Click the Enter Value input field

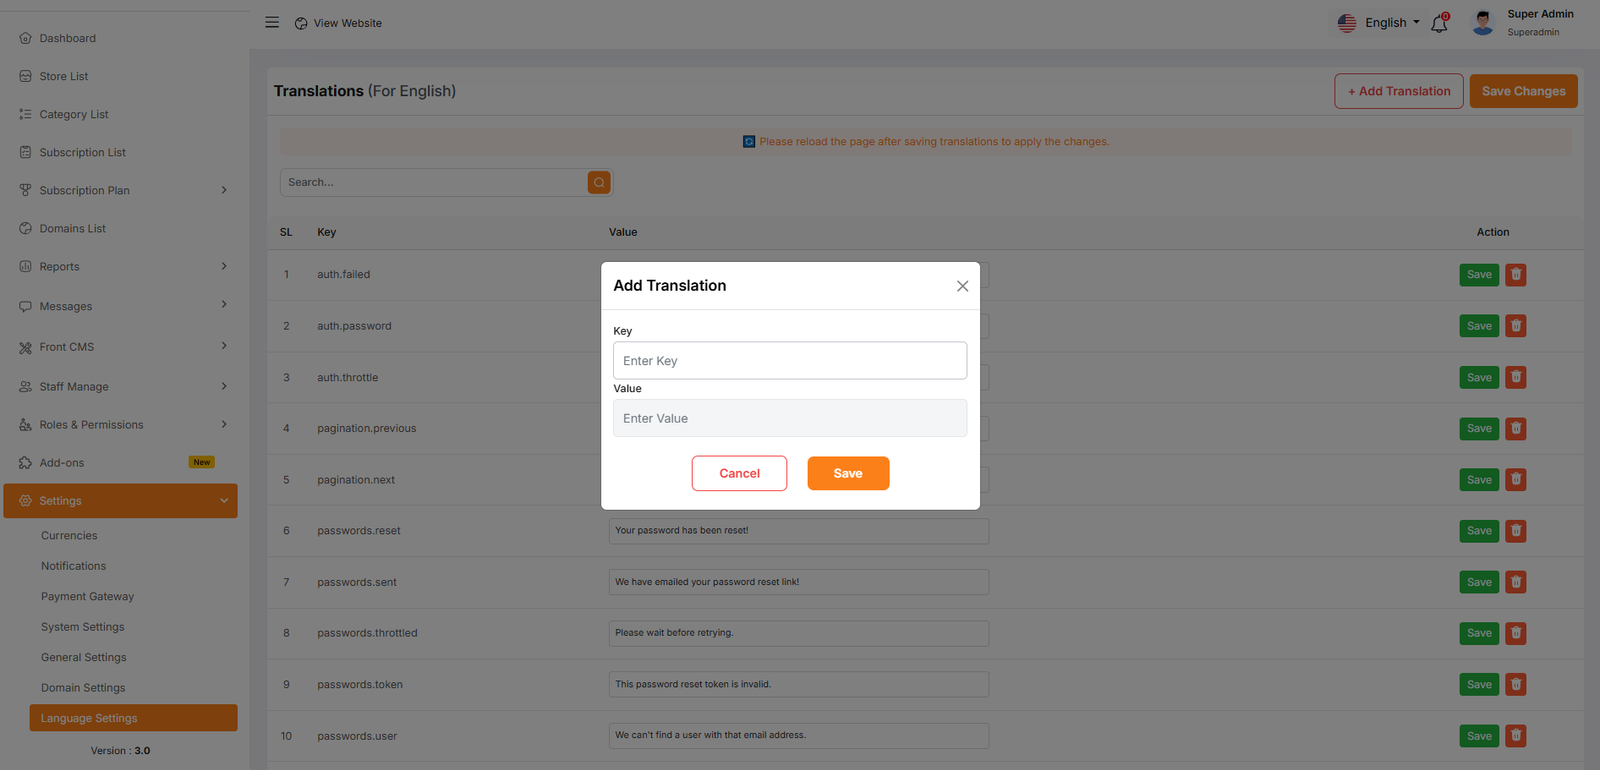(789, 419)
